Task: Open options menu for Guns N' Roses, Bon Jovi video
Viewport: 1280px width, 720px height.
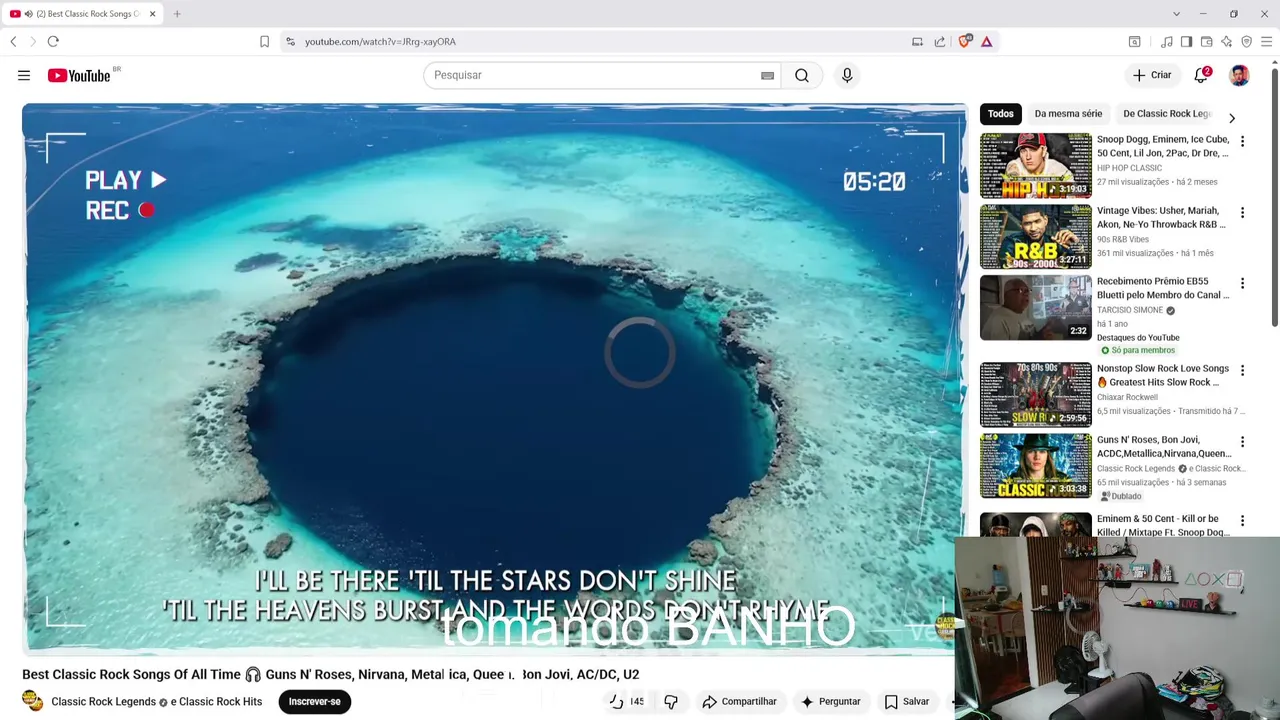Action: (x=1242, y=442)
